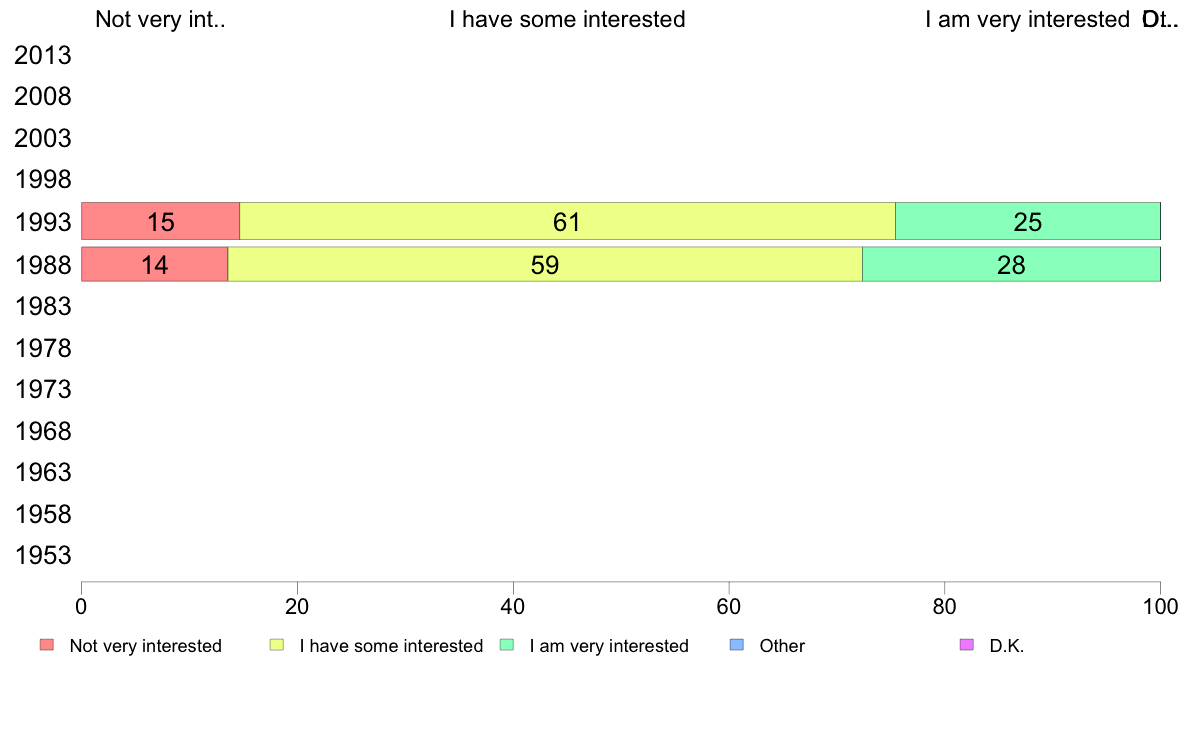The height and width of the screenshot is (736, 1188).
Task: Click the red Not very interested legend swatch
Action: pyautogui.click(x=47, y=645)
